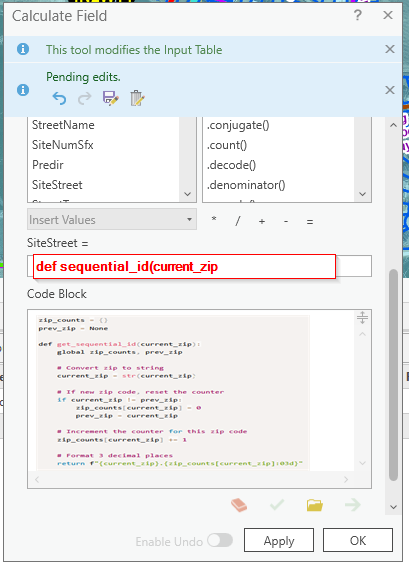The height and width of the screenshot is (566, 409).
Task: Insert the divide (/) operator
Action: coord(237,221)
